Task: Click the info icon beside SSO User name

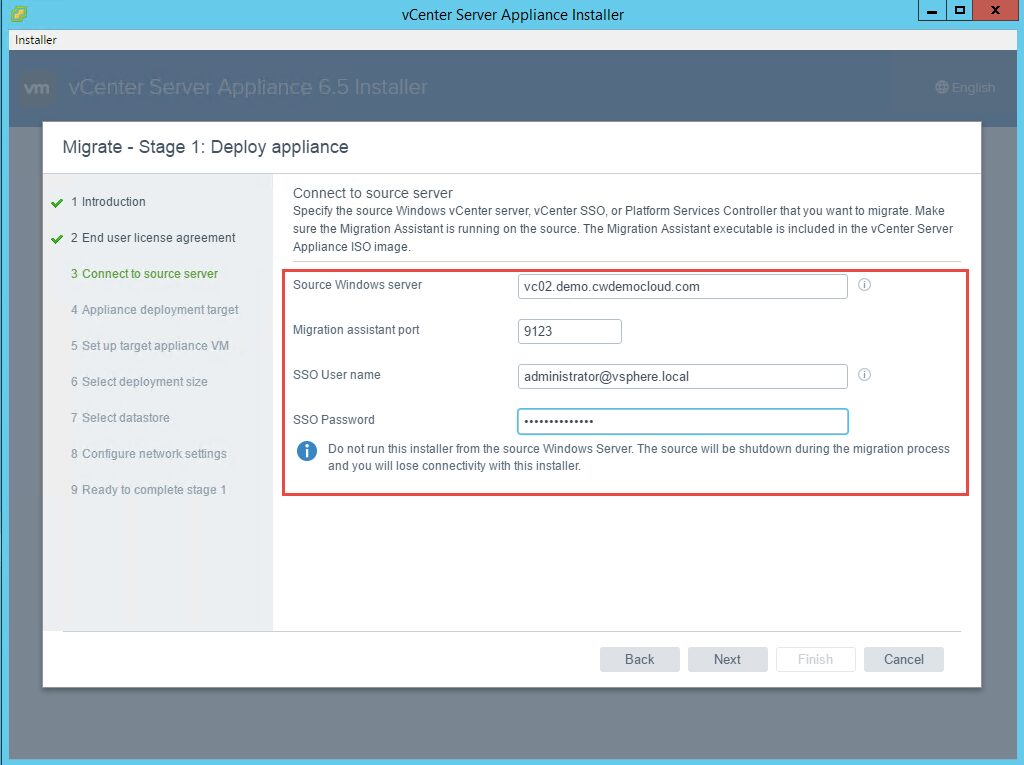Action: [x=864, y=375]
